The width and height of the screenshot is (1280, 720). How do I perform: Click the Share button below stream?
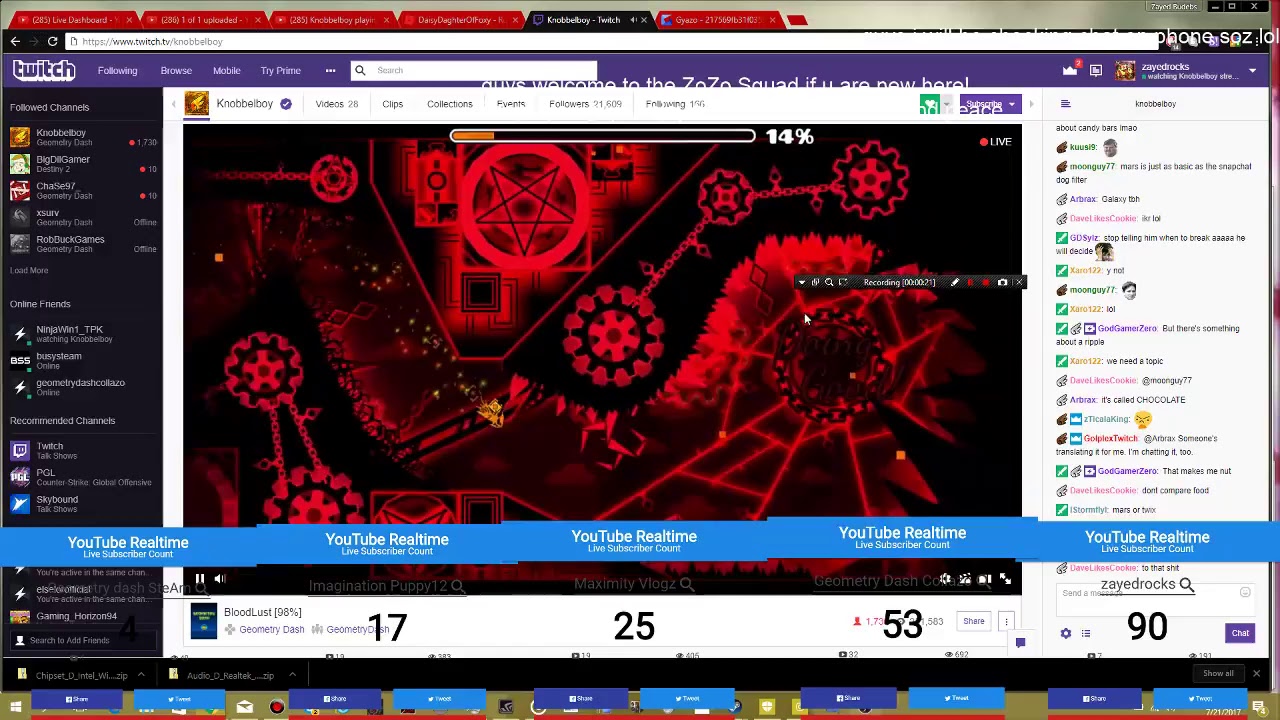tap(973, 621)
